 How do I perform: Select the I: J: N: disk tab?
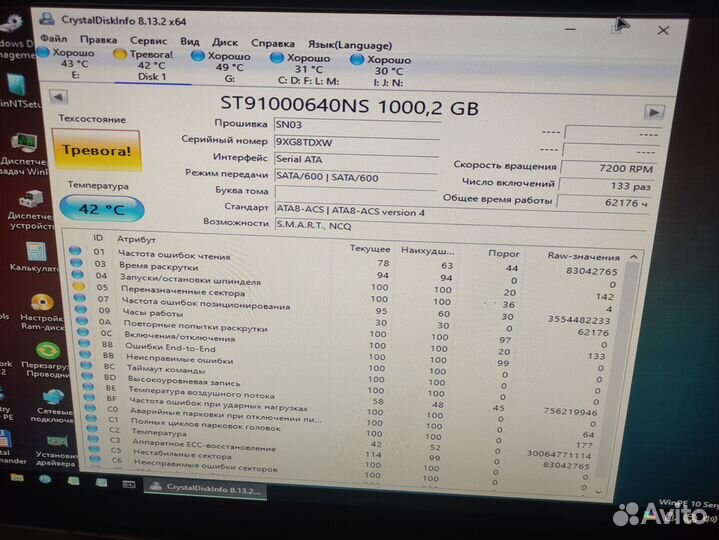pos(382,71)
